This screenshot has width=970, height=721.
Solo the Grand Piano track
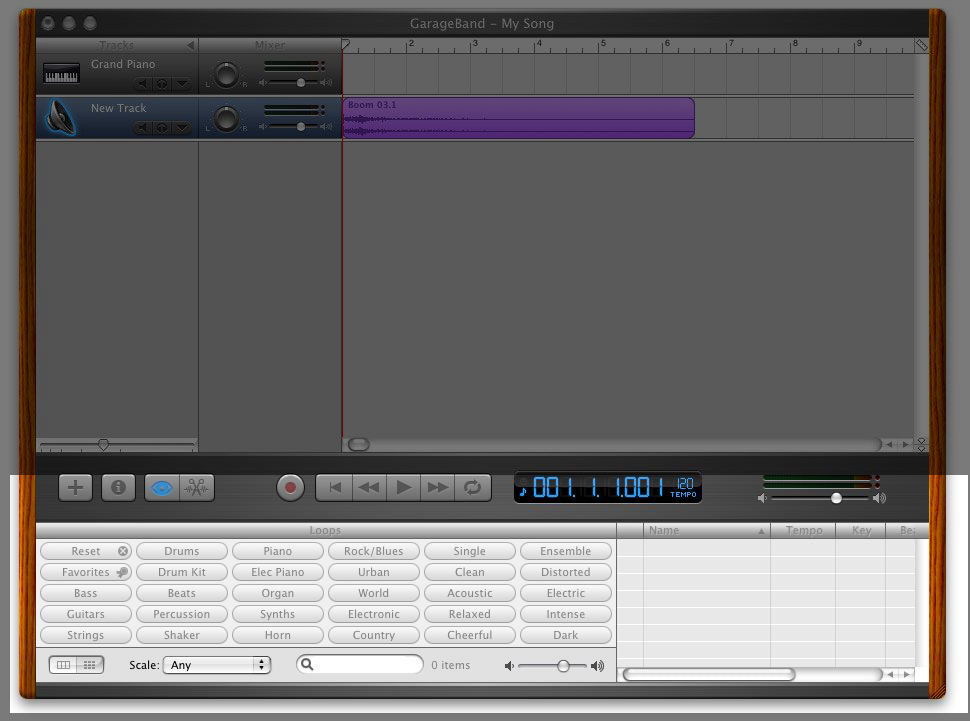point(162,84)
